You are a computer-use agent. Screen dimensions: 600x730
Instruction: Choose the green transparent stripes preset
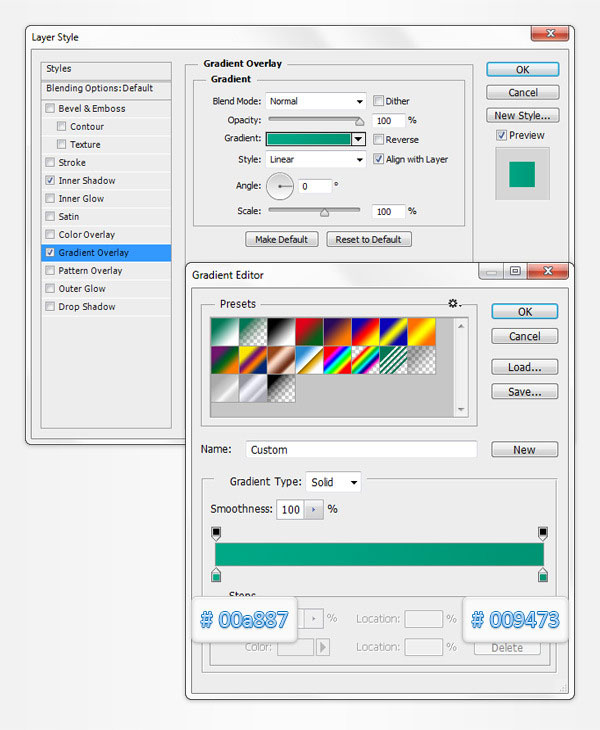[x=393, y=360]
